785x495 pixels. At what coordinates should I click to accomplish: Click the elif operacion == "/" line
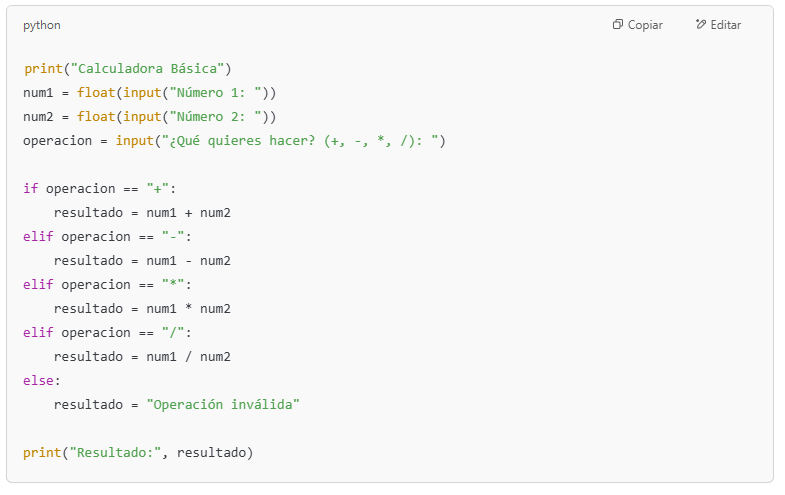(x=106, y=333)
